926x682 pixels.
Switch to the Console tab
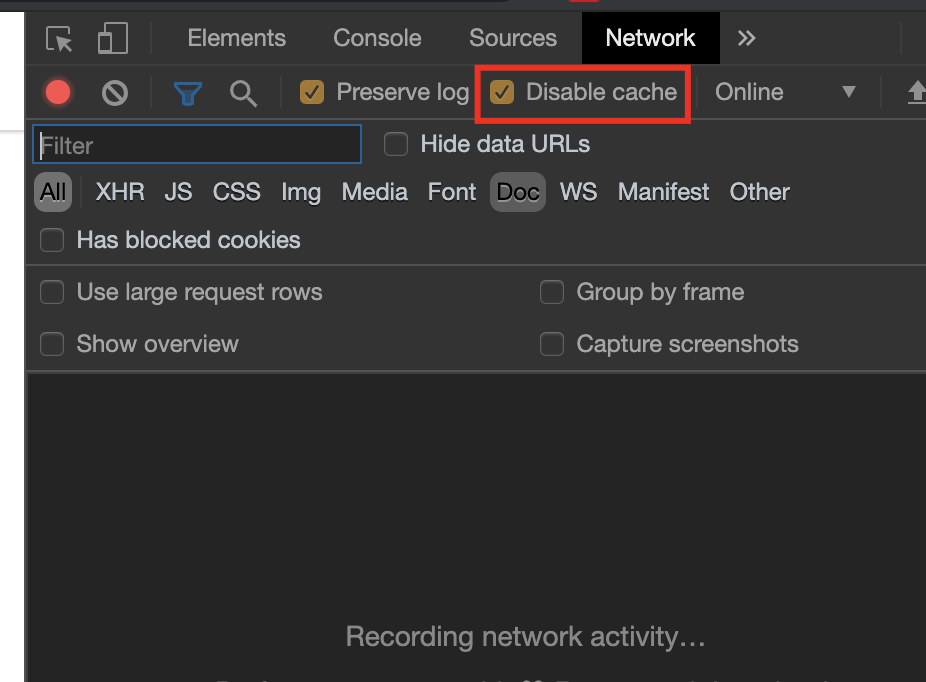click(x=376, y=38)
